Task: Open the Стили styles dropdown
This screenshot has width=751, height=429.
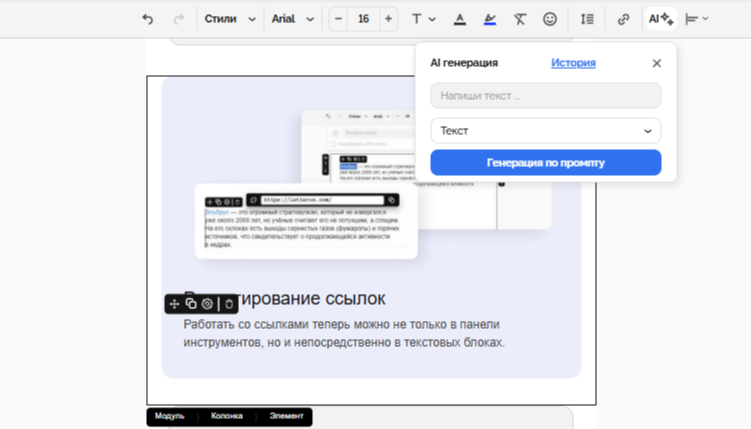Action: (x=229, y=19)
